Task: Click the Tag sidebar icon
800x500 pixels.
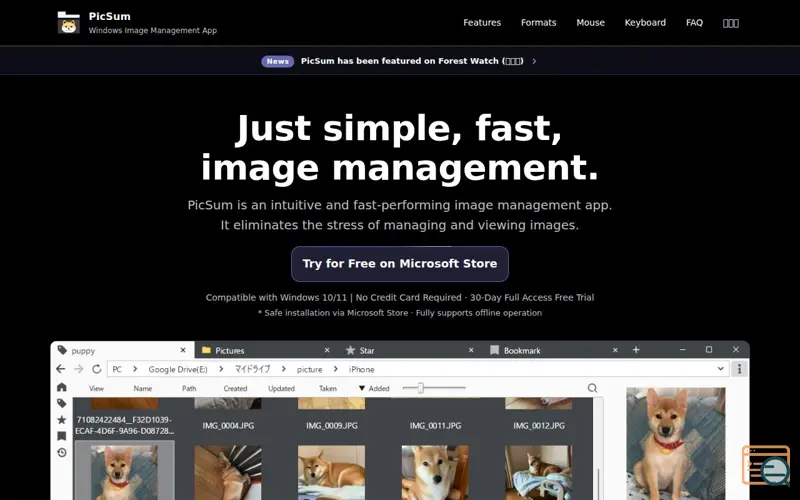Action: [62, 403]
